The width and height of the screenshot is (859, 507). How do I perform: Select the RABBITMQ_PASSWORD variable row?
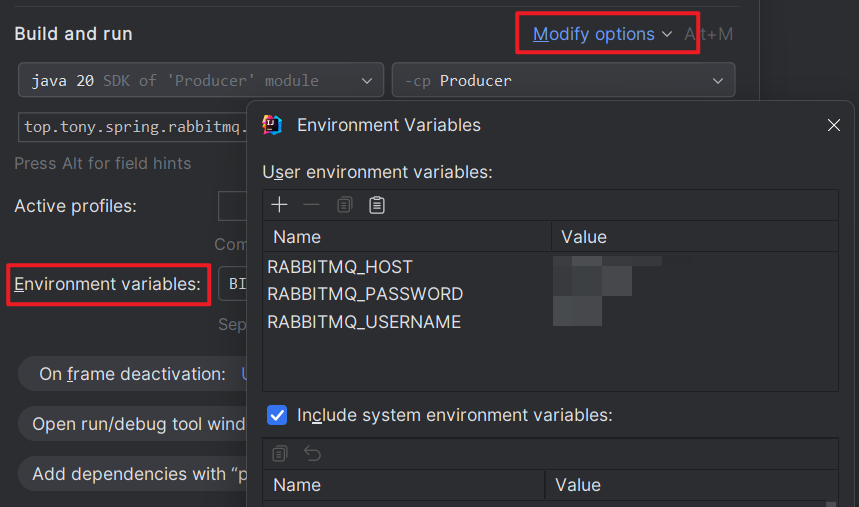coord(365,294)
